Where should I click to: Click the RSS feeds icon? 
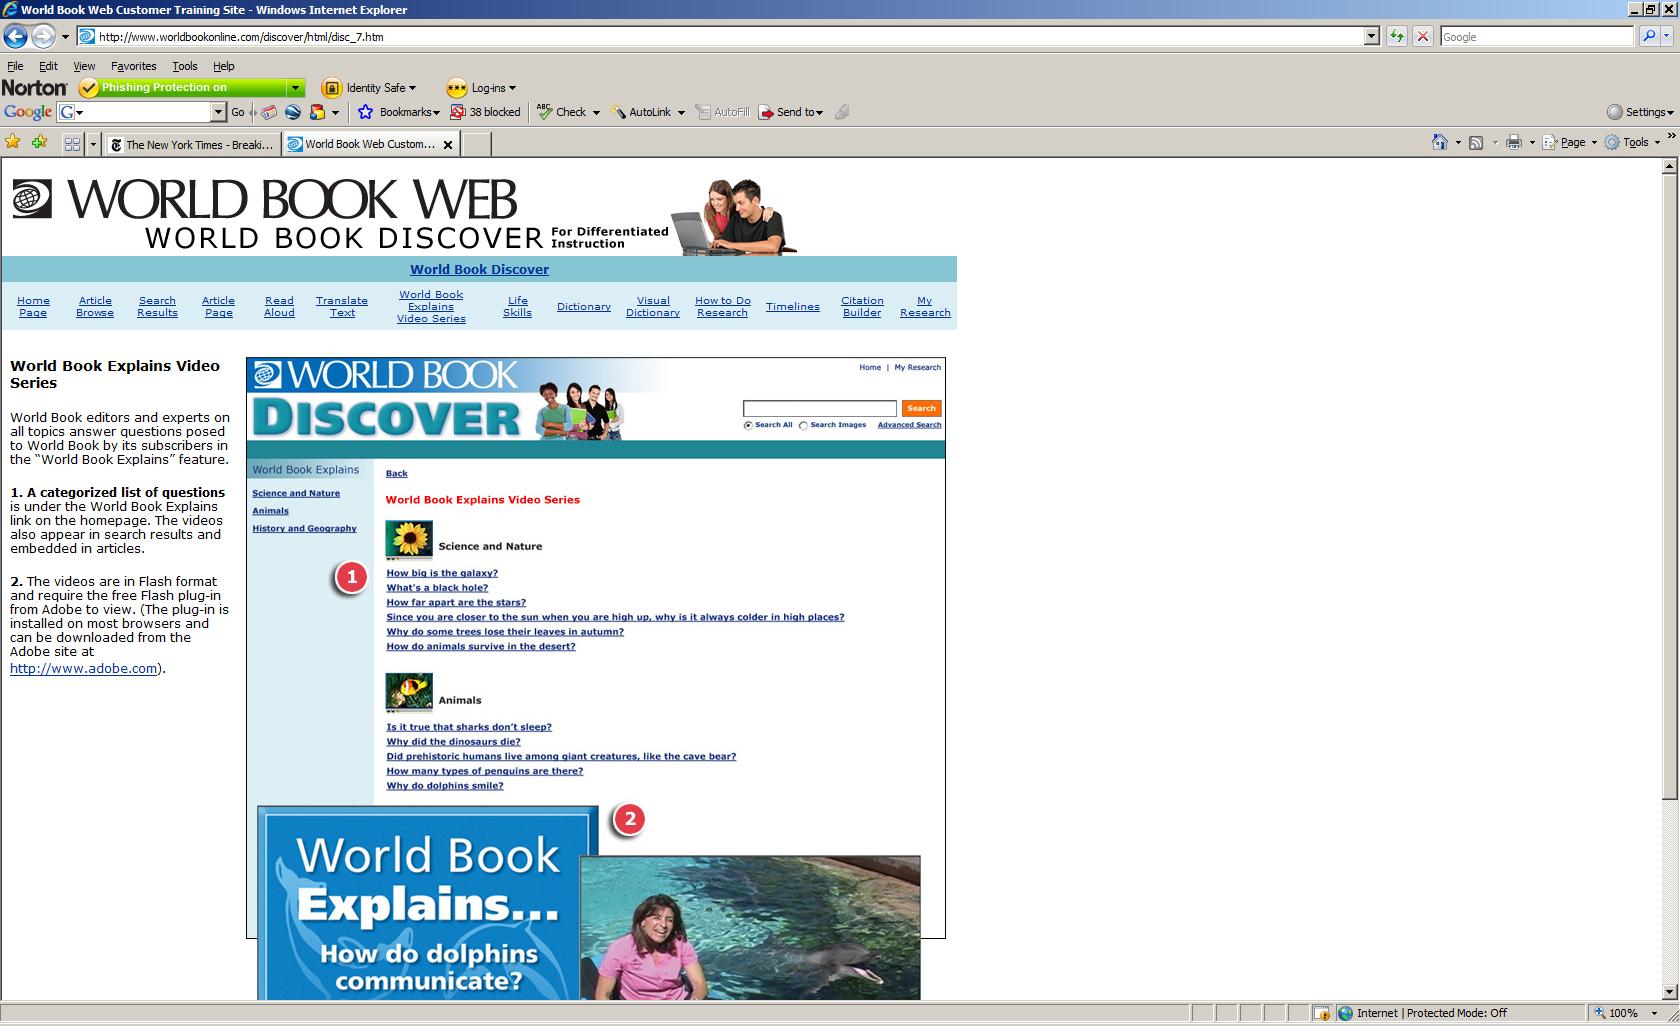pos(1475,142)
